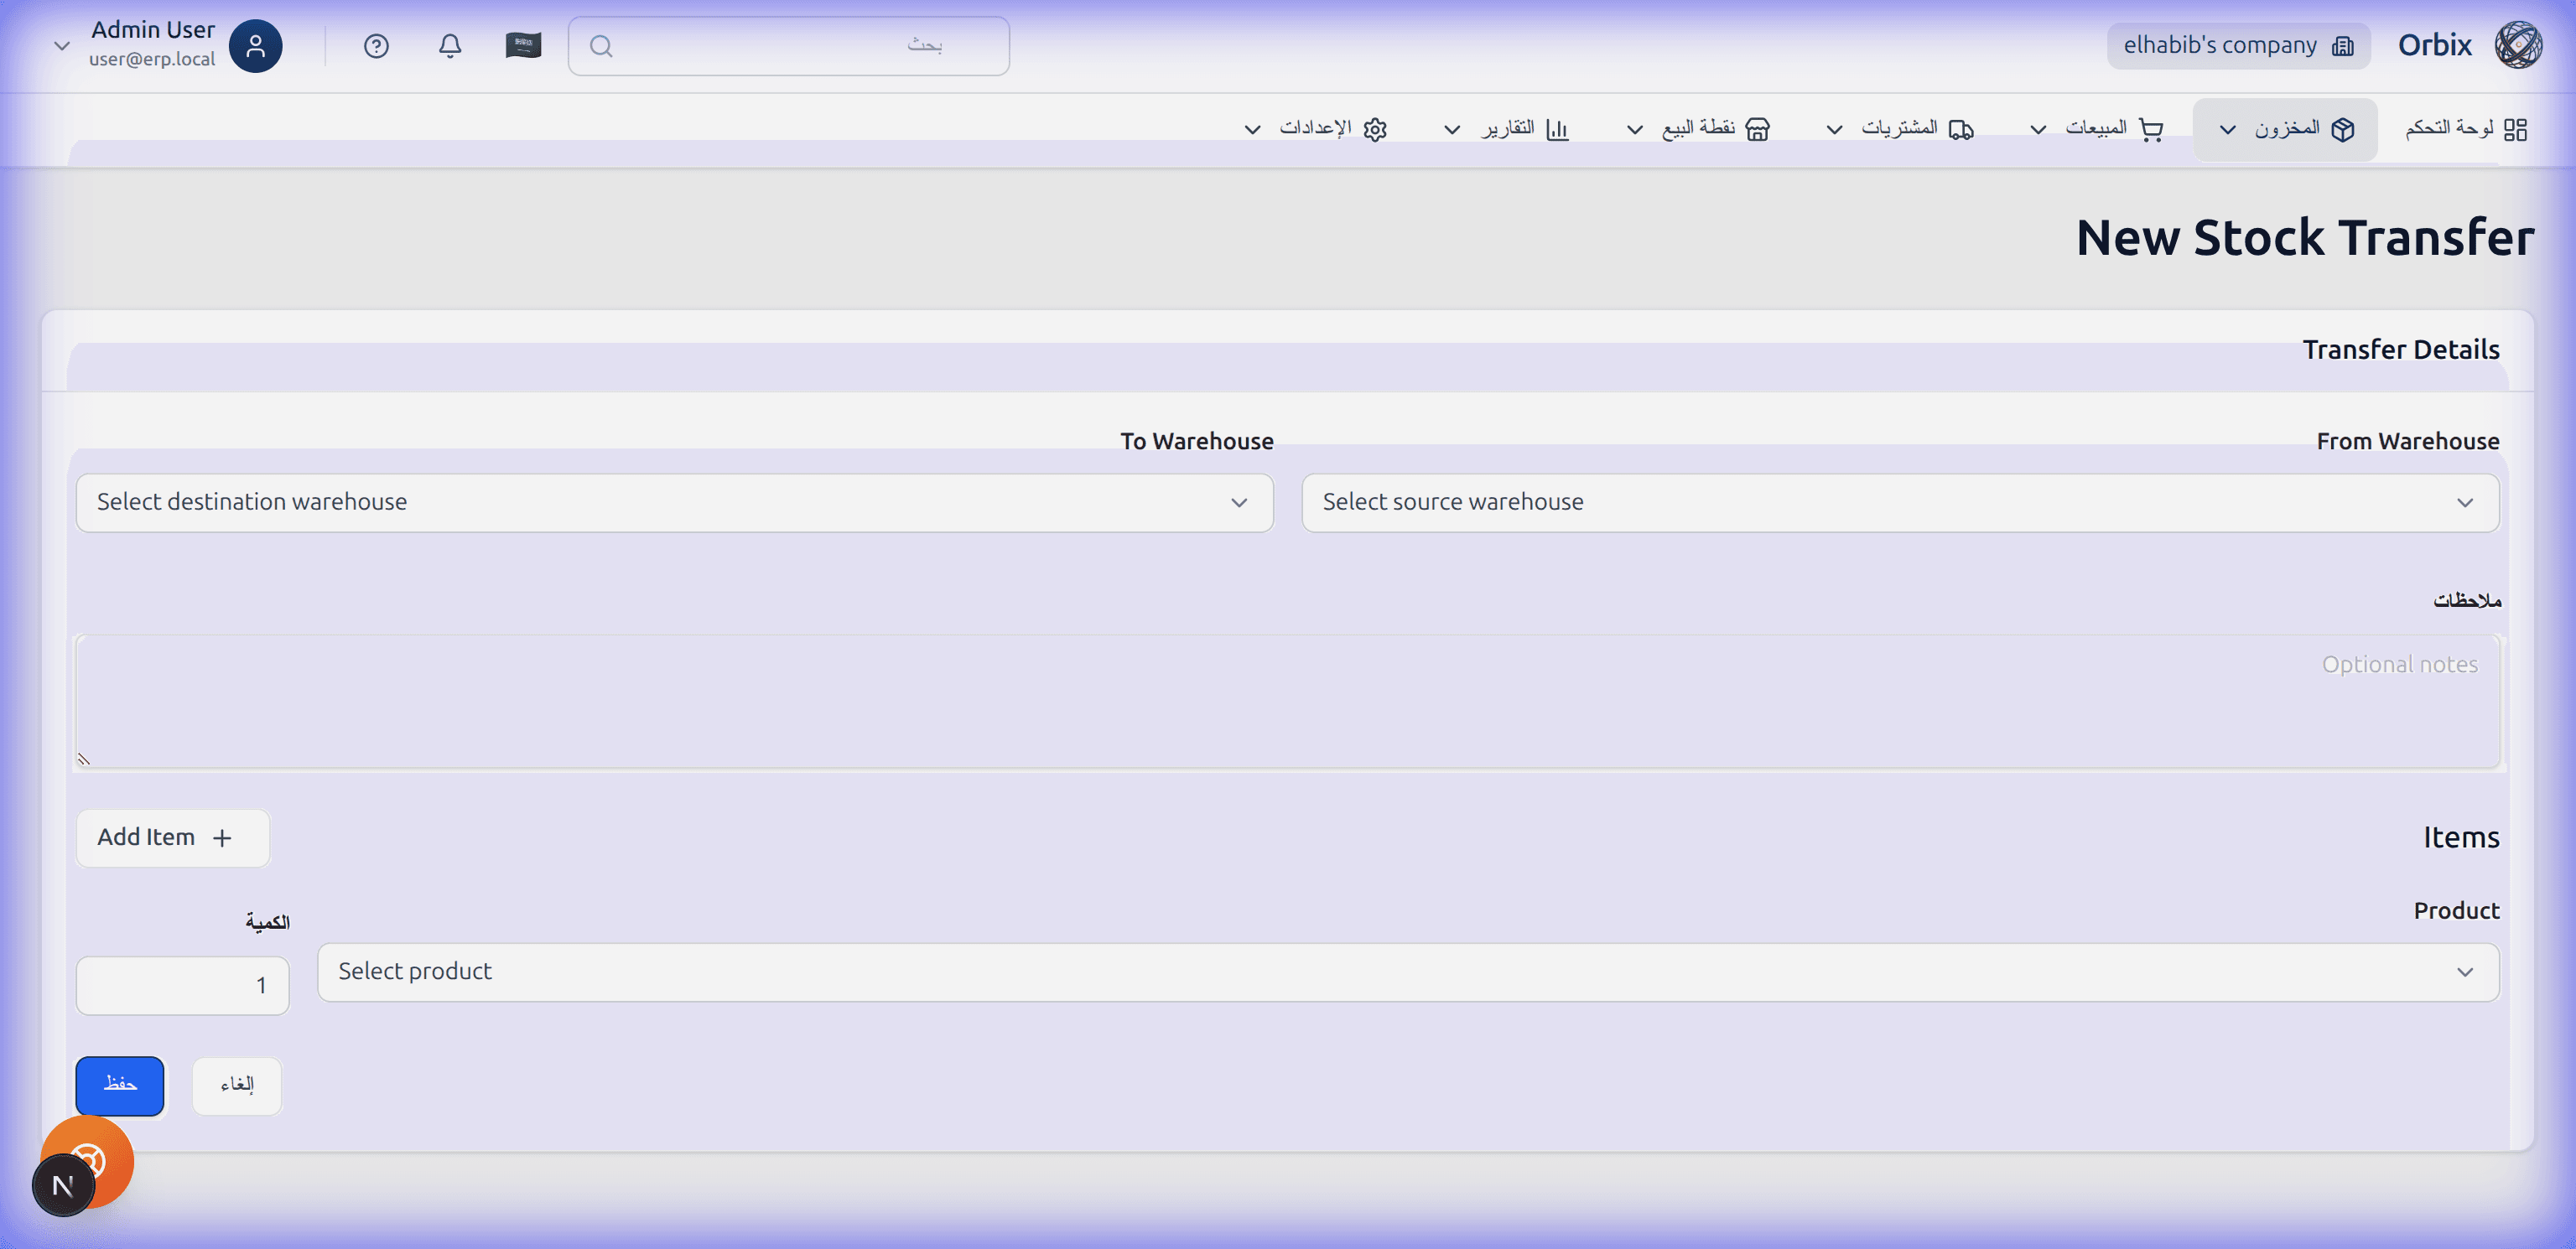Image resolution: width=2576 pixels, height=1249 pixels.
Task: Click the التقارير bar chart icon
Action: tap(1557, 128)
